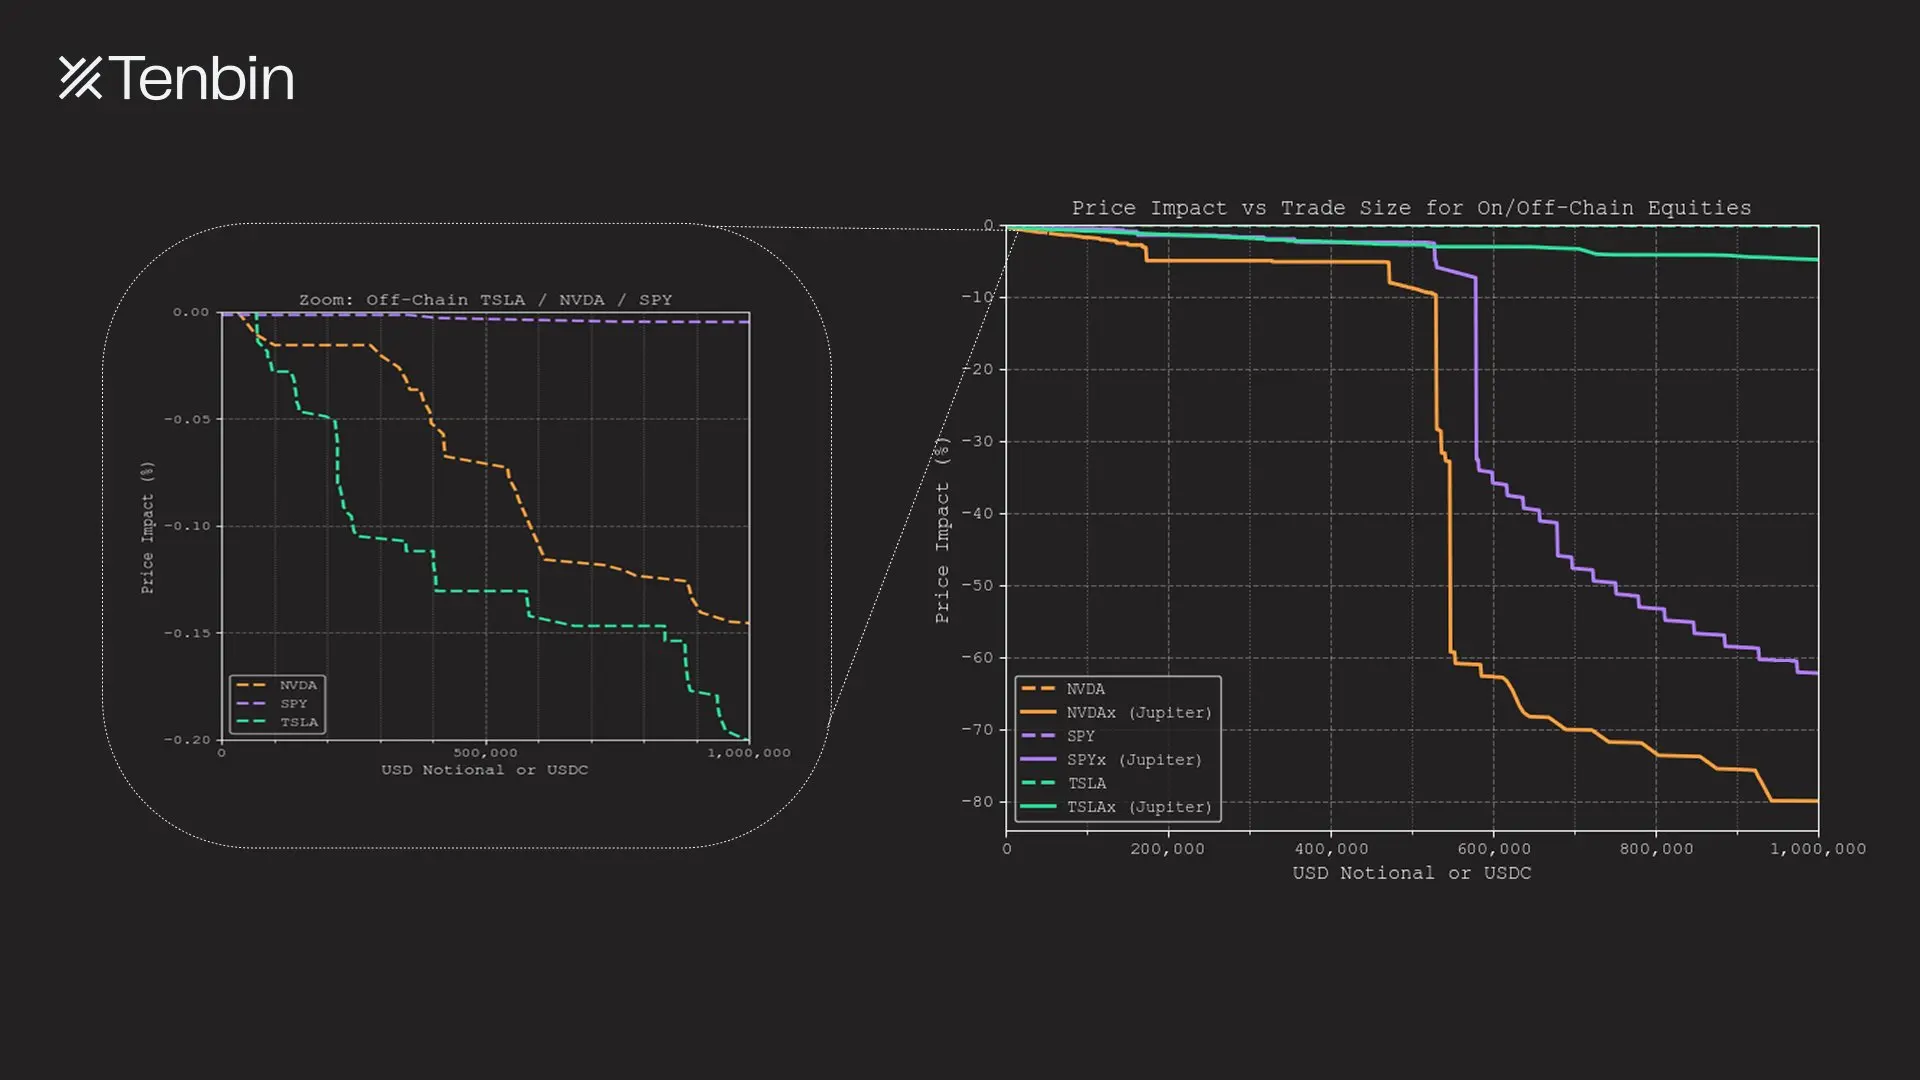1920x1080 pixels.
Task: Click the main chart title 'Price Impact vs Trade Size'
Action: (x=1411, y=208)
